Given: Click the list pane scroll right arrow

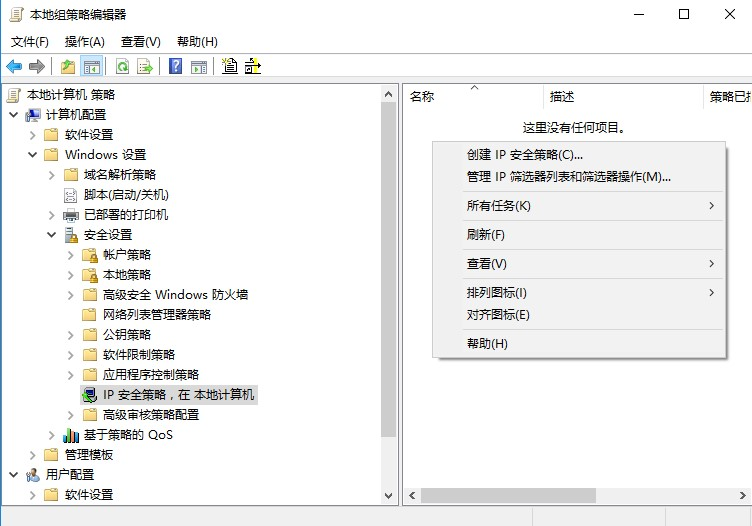Looking at the screenshot, I should (x=743, y=496).
